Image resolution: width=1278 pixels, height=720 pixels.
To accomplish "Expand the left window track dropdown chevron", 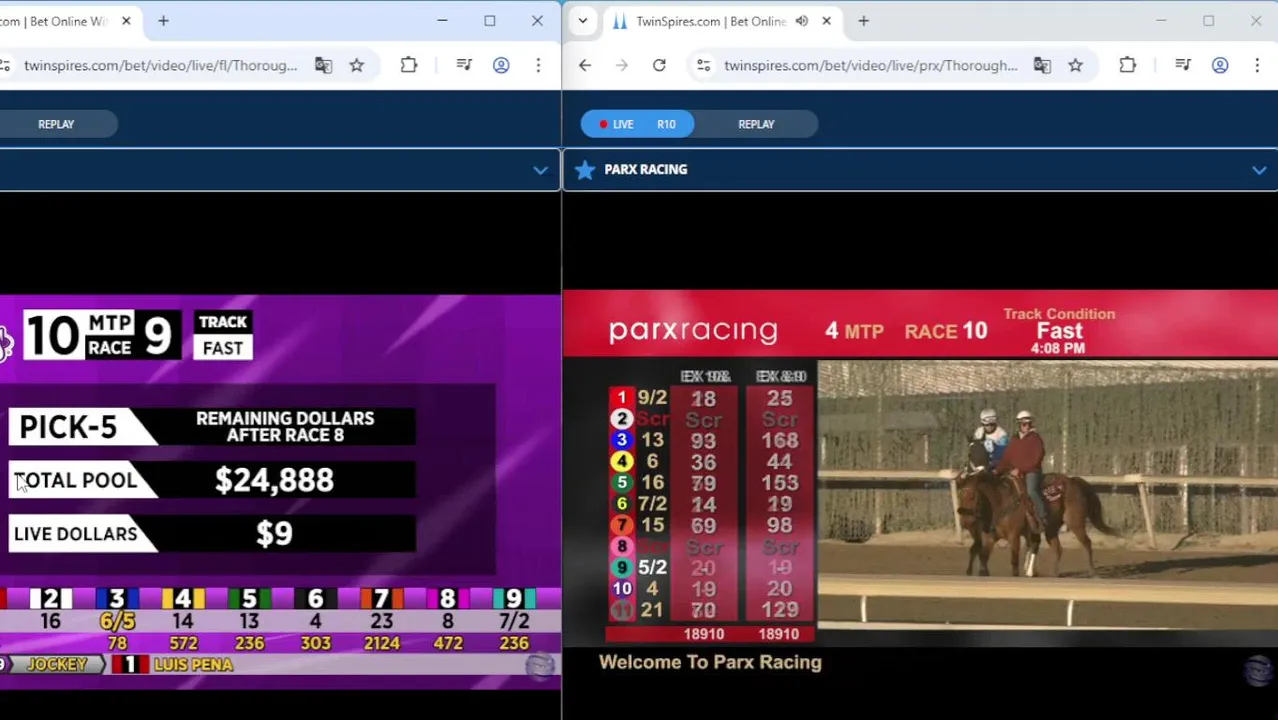I will click(540, 170).
